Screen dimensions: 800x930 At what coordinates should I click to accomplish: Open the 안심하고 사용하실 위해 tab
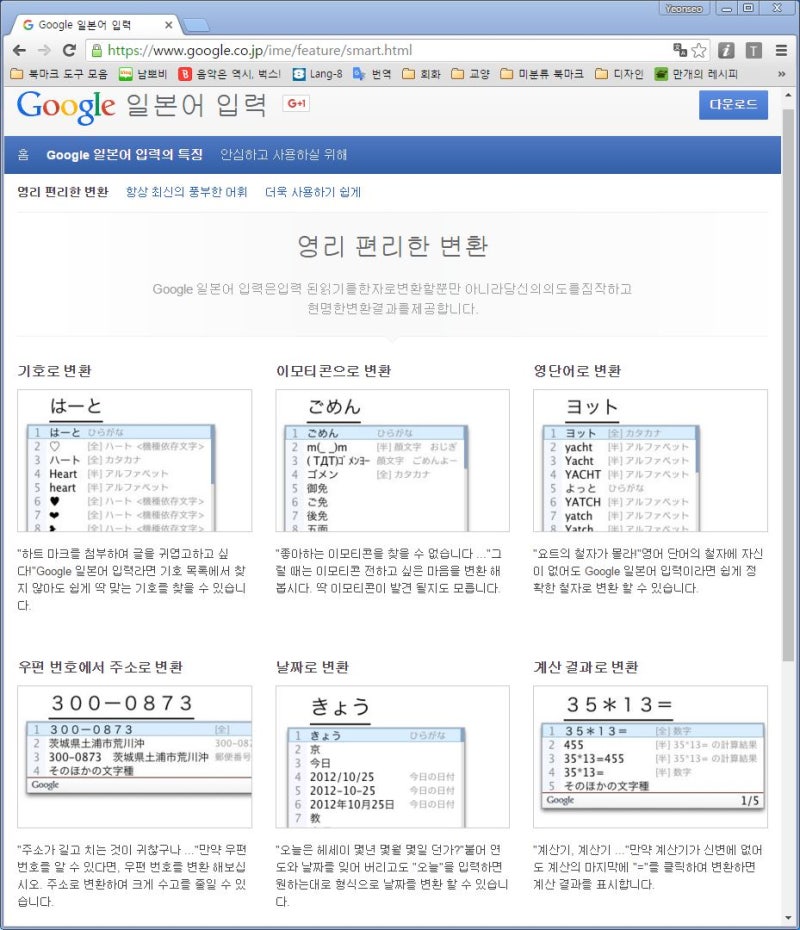[283, 155]
